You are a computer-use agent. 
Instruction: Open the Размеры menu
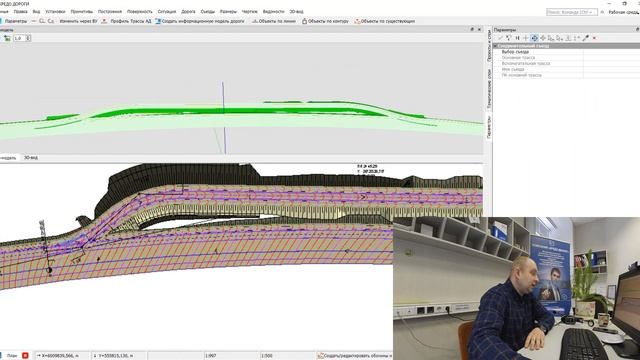(228, 12)
